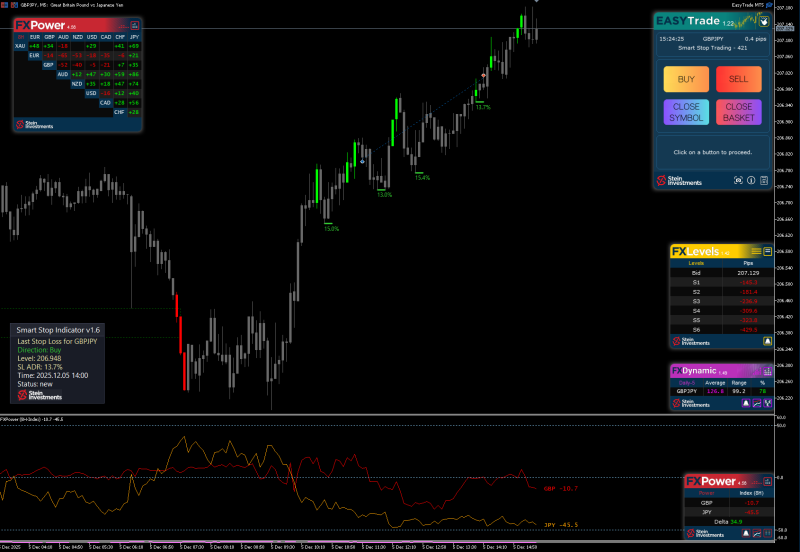Click the Stein Investments logo in FXPower matrix panel
Viewport: 800px width, 552px height.
[x=34, y=124]
